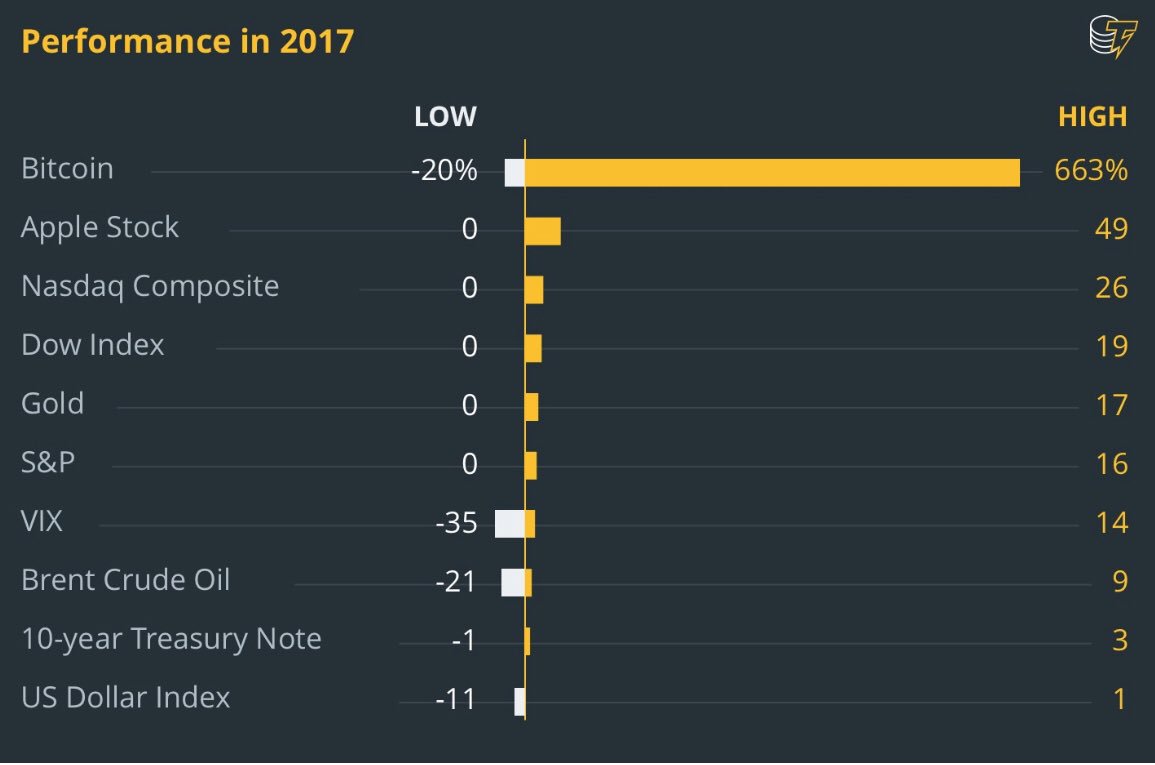Image resolution: width=1155 pixels, height=765 pixels.
Task: Select the Brent Crude Oil label
Action: point(125,580)
